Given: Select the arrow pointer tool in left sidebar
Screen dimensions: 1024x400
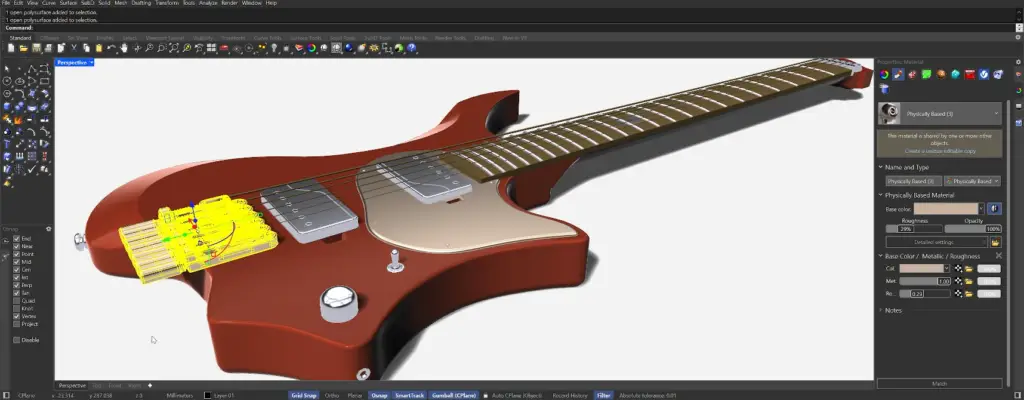Looking at the screenshot, I should (x=7, y=68).
